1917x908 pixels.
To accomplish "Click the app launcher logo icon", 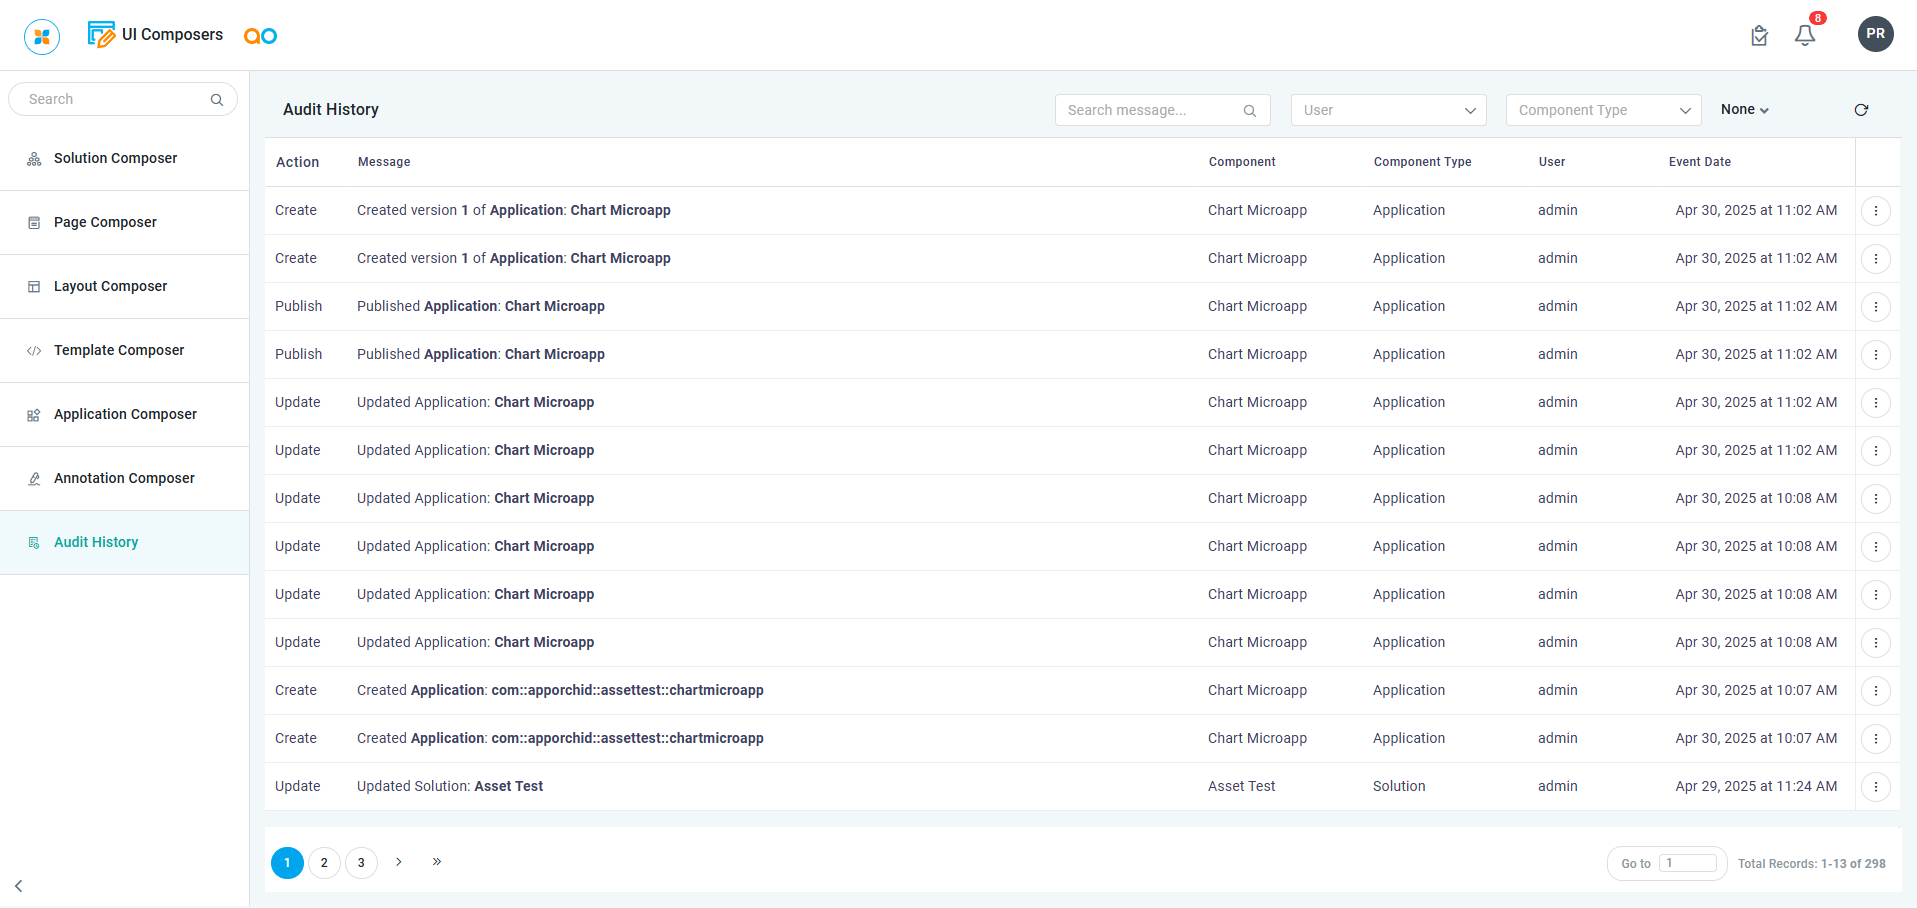I will tap(42, 37).
